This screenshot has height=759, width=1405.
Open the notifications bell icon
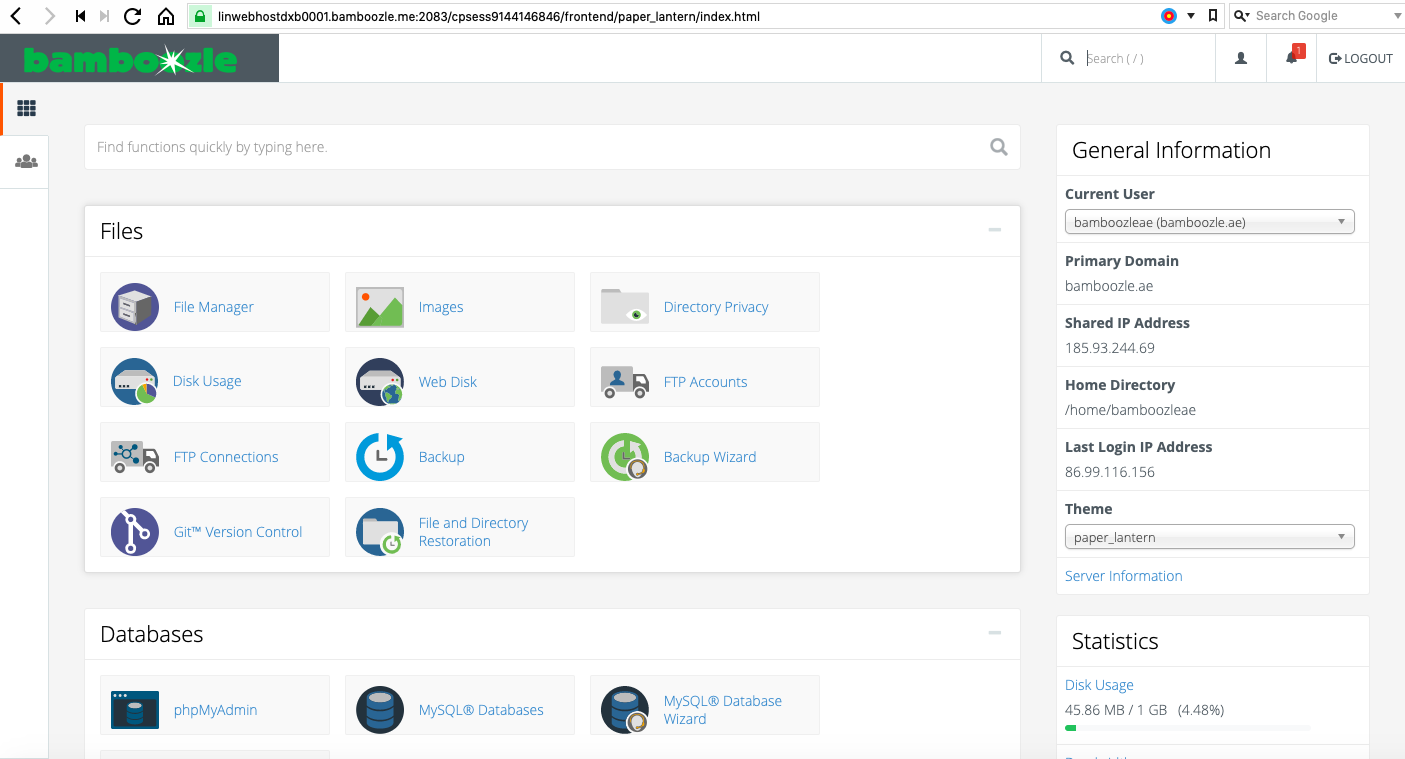pyautogui.click(x=1292, y=58)
